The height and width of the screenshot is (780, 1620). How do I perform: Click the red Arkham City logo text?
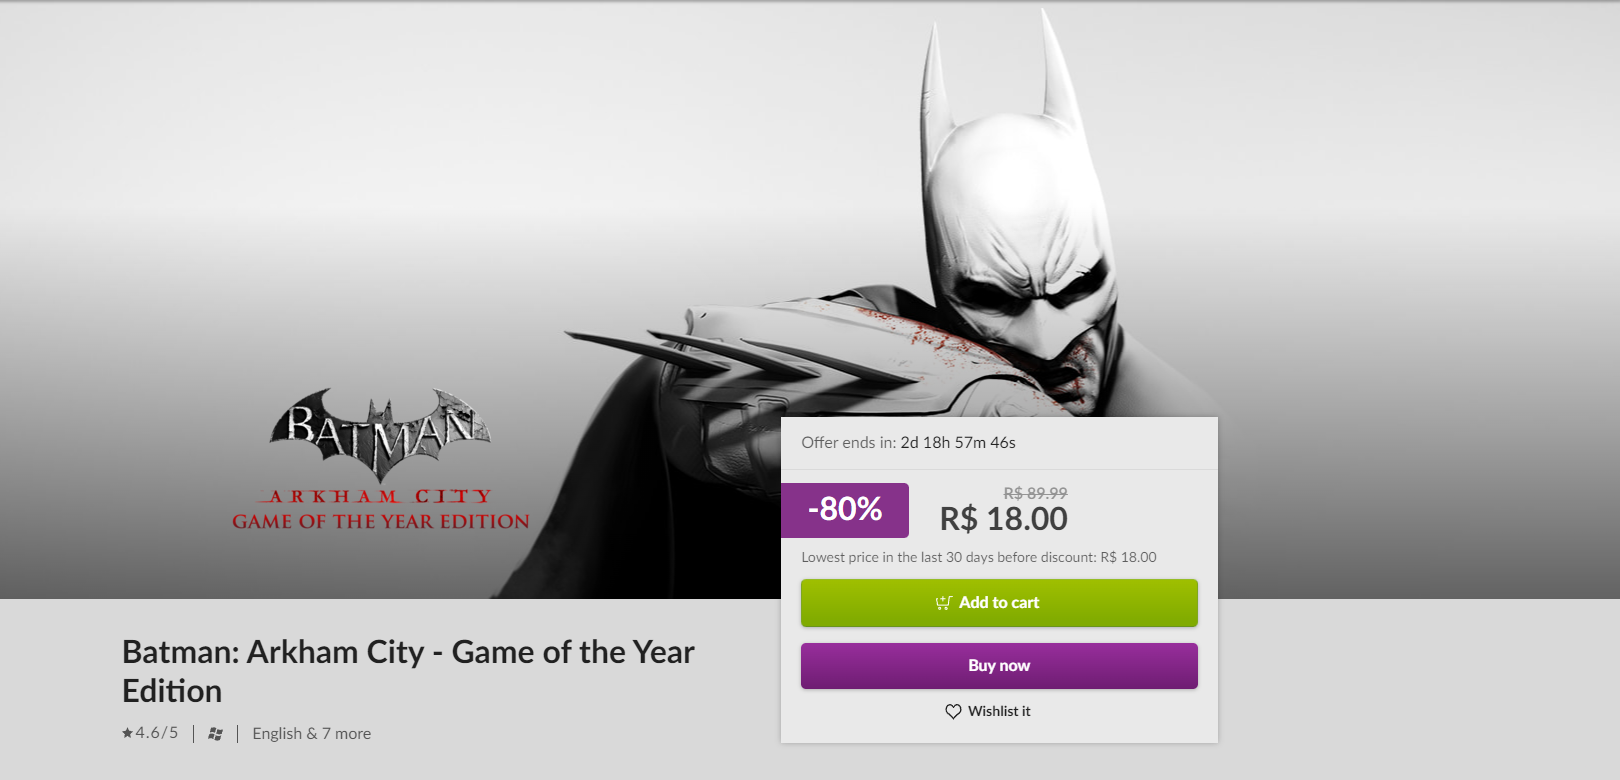380,496
